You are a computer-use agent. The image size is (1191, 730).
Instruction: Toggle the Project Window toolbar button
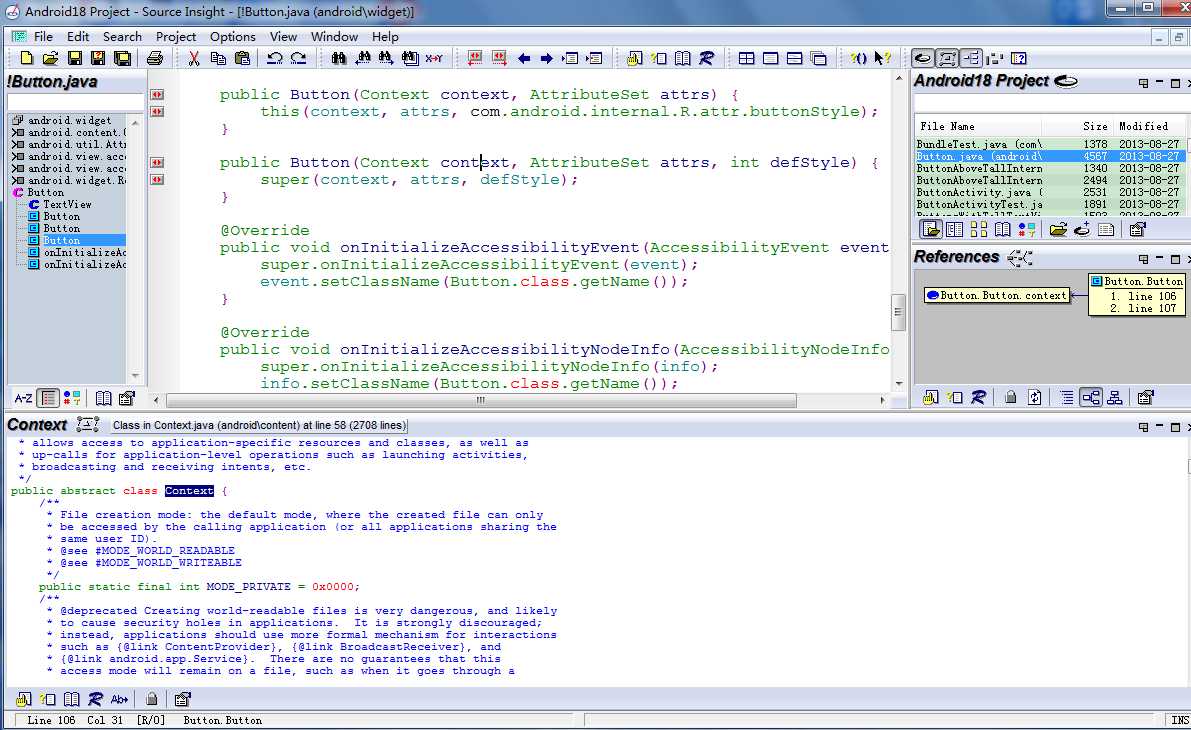[923, 58]
